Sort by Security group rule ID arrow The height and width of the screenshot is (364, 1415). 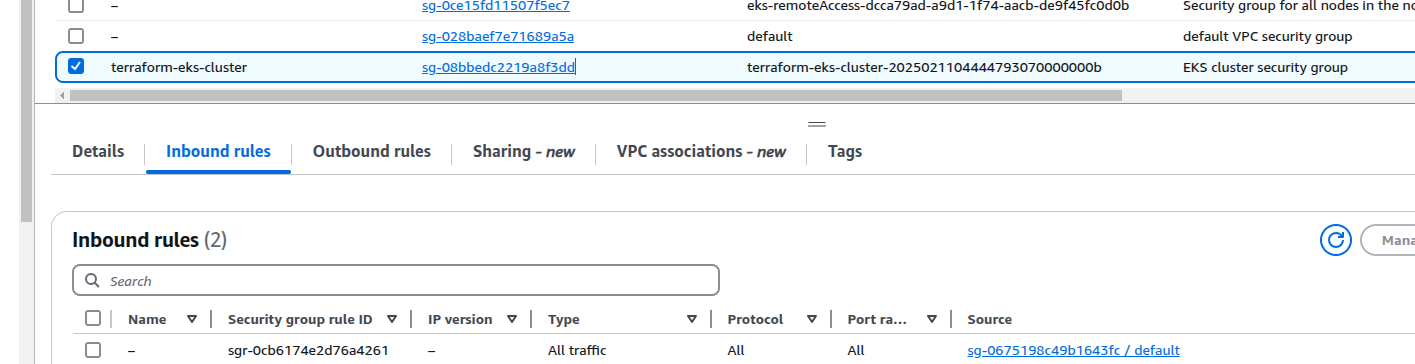pos(392,320)
